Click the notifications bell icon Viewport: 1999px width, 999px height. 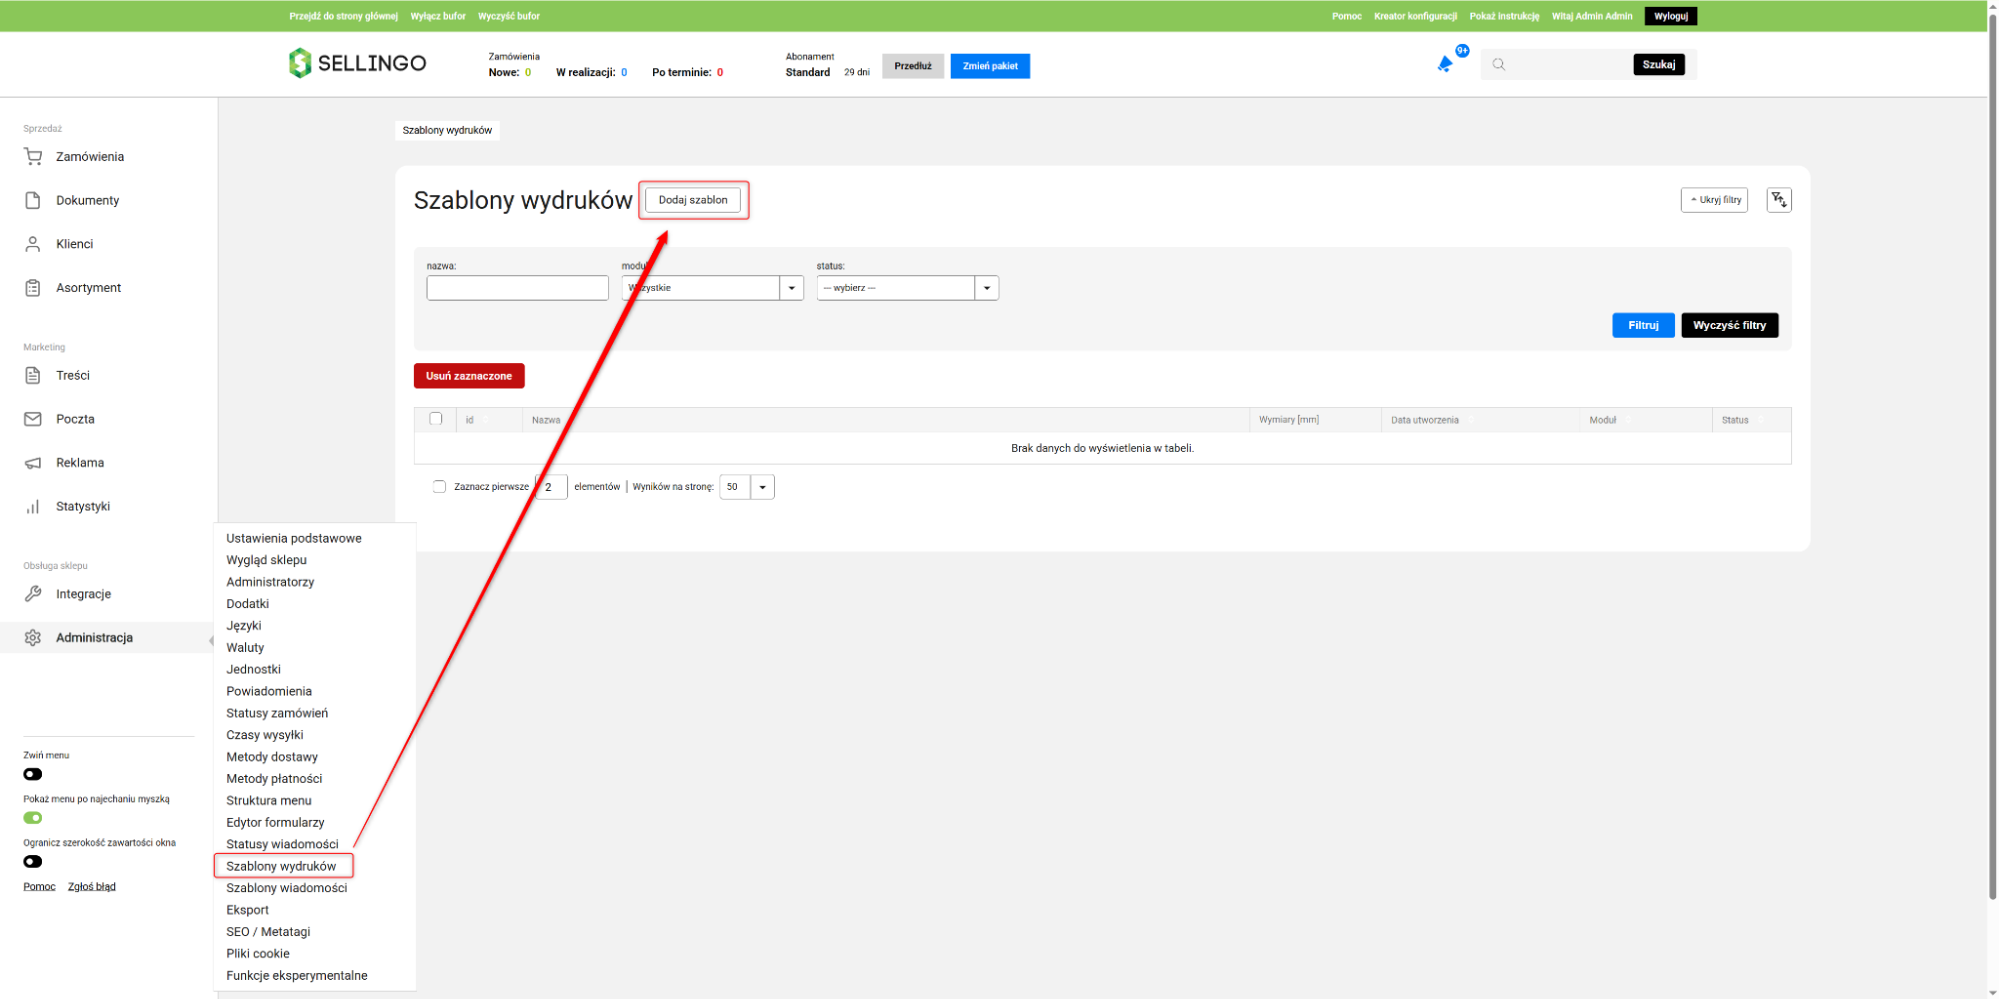pos(1445,65)
